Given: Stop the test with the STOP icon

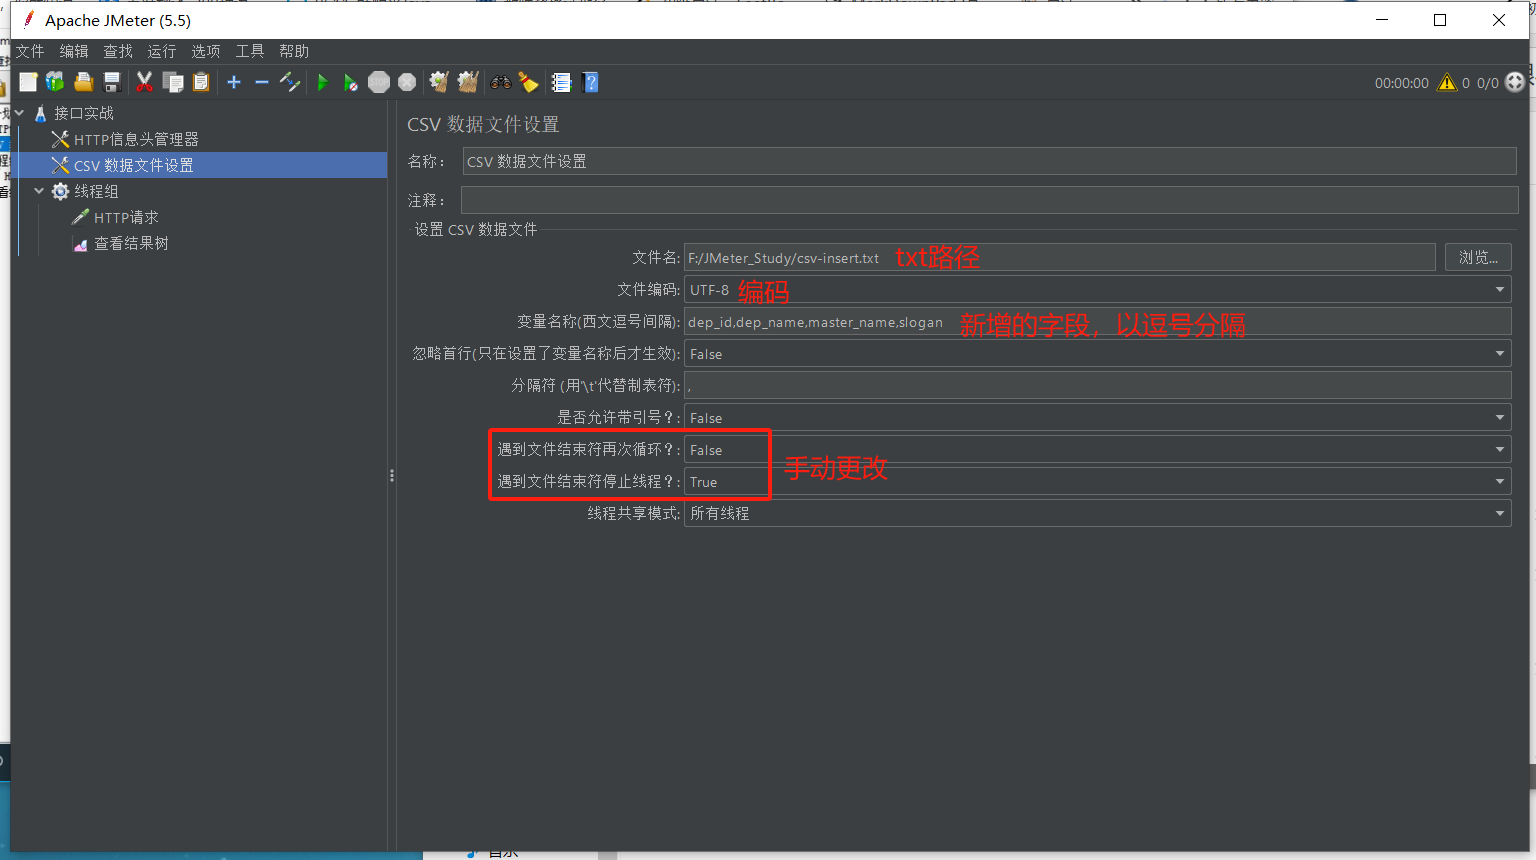Looking at the screenshot, I should pyautogui.click(x=379, y=82).
